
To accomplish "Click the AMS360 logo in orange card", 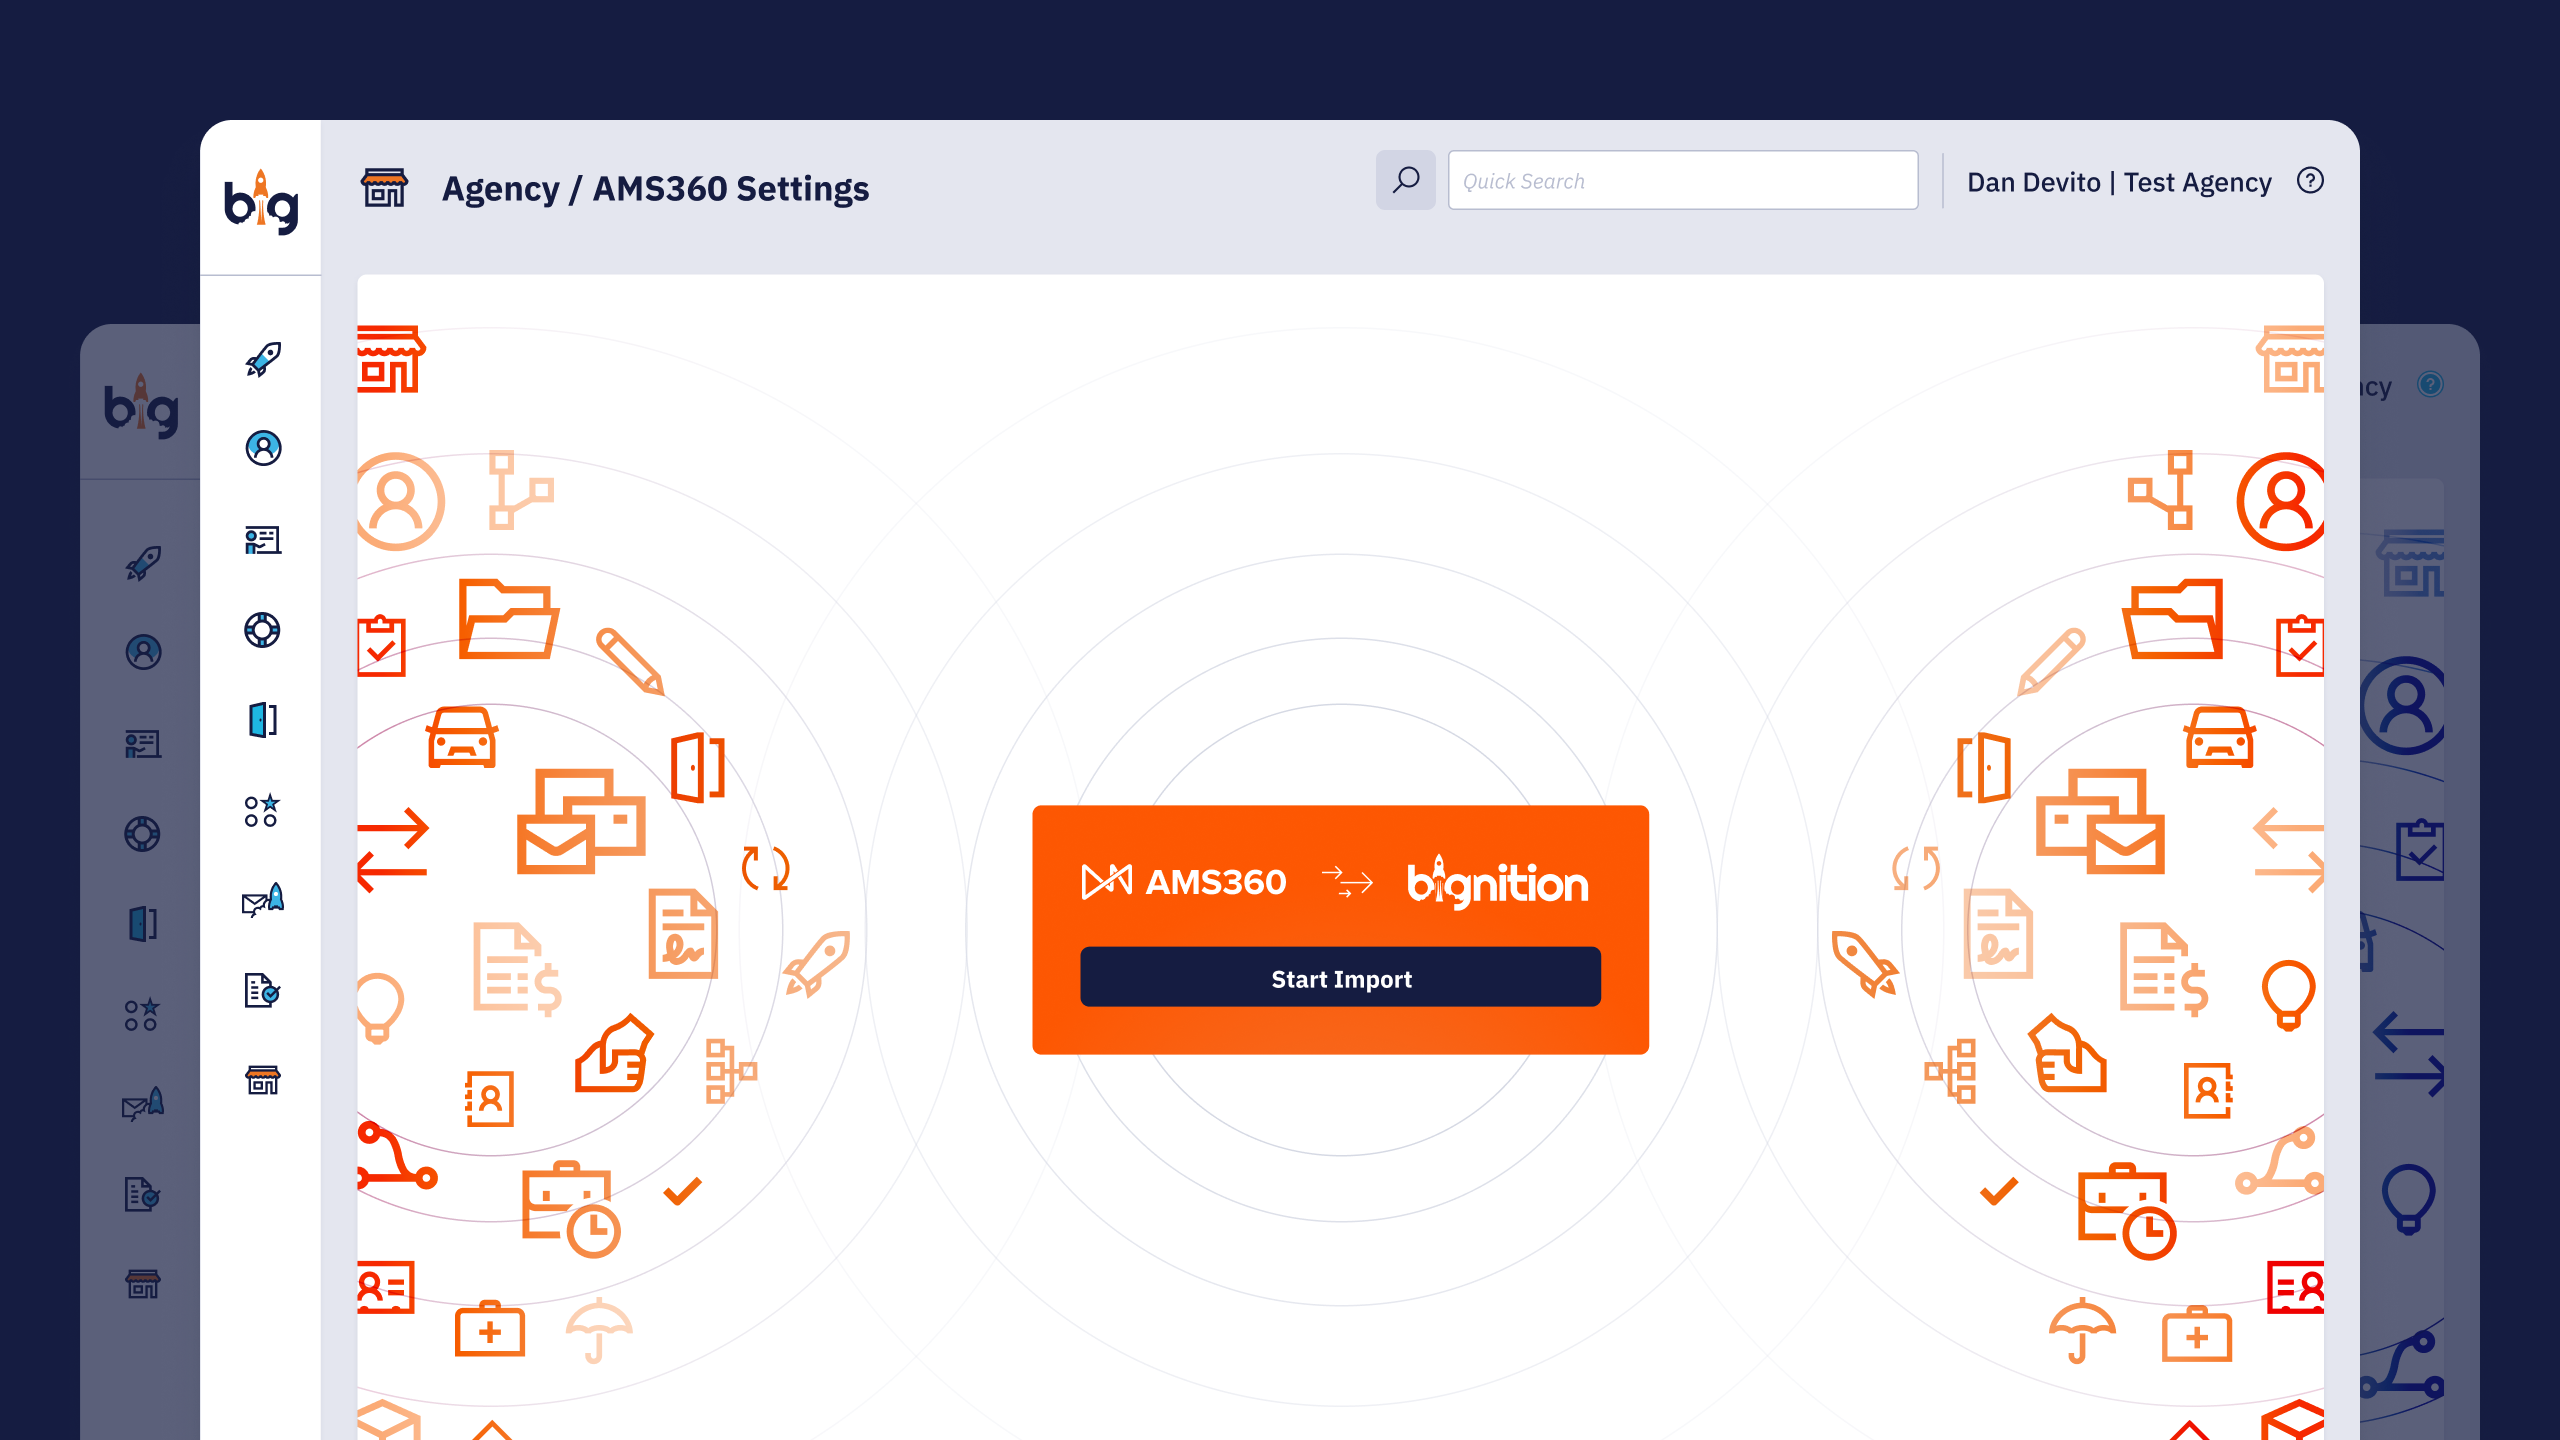I will tap(1184, 882).
